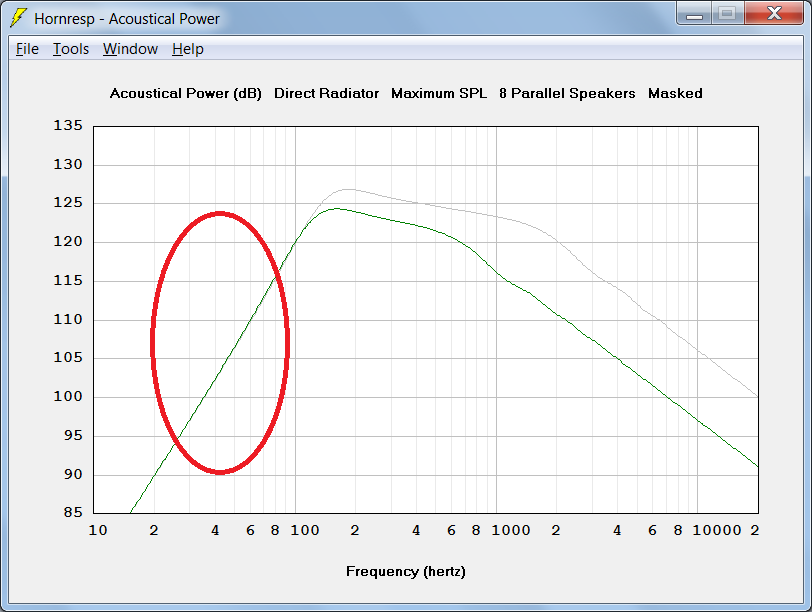The height and width of the screenshot is (612, 812).
Task: Click the 130 dB axis value
Action: [x=68, y=165]
